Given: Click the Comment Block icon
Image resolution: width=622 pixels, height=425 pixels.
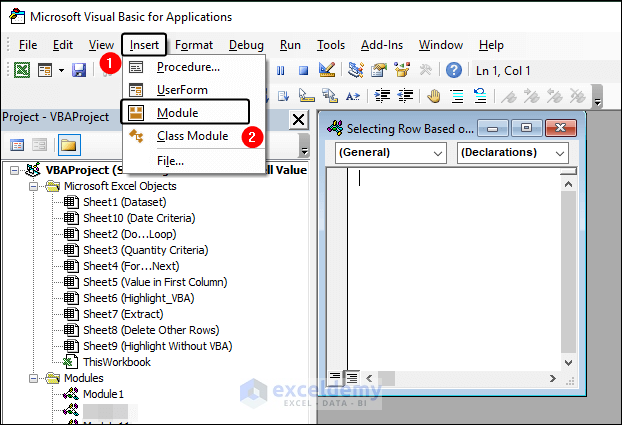Looking at the screenshot, I should (457, 96).
